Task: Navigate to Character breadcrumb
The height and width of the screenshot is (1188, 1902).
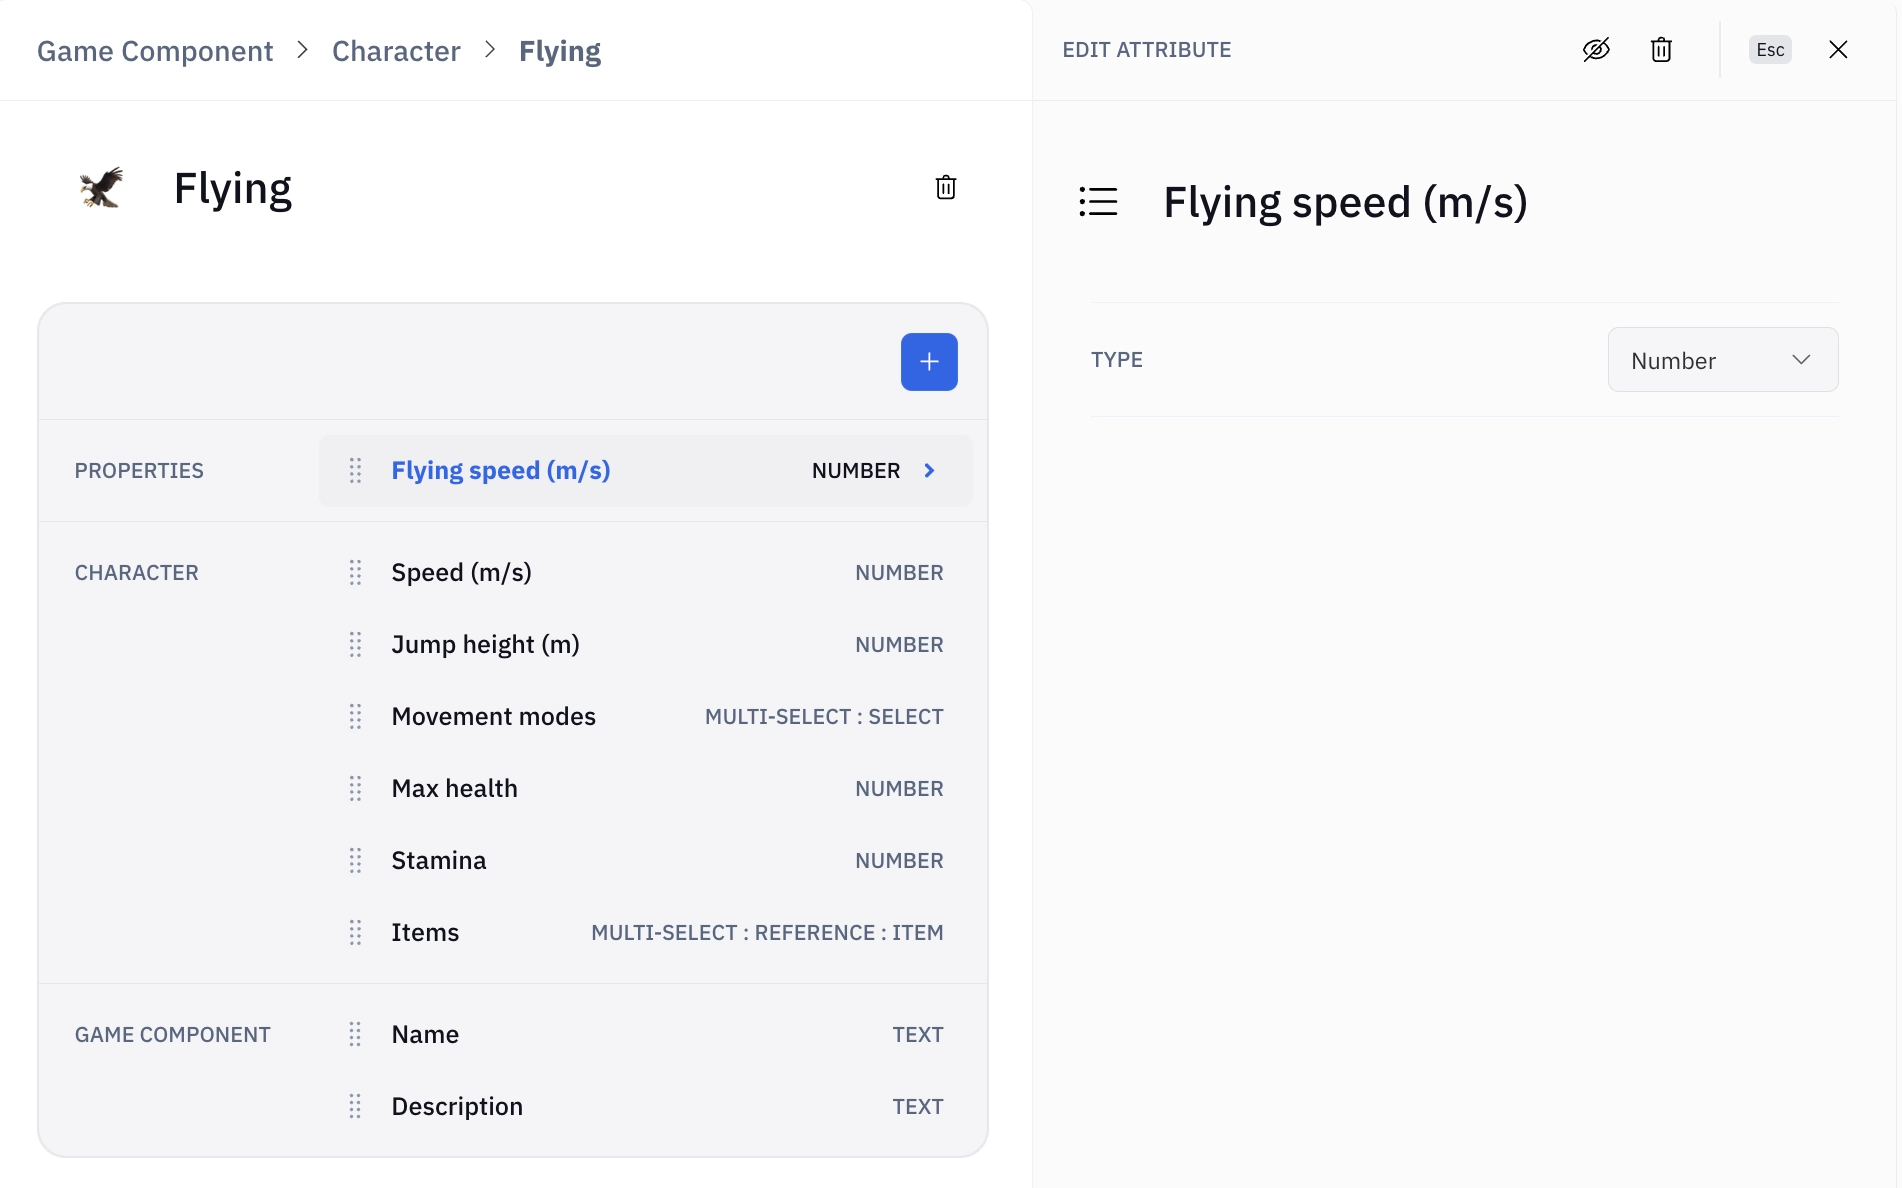Action: tap(396, 51)
